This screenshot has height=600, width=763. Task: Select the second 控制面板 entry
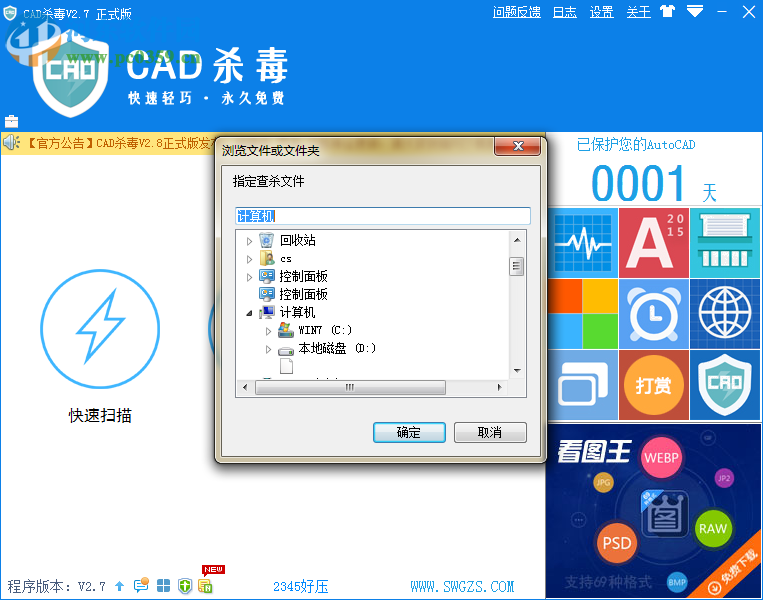[303, 294]
